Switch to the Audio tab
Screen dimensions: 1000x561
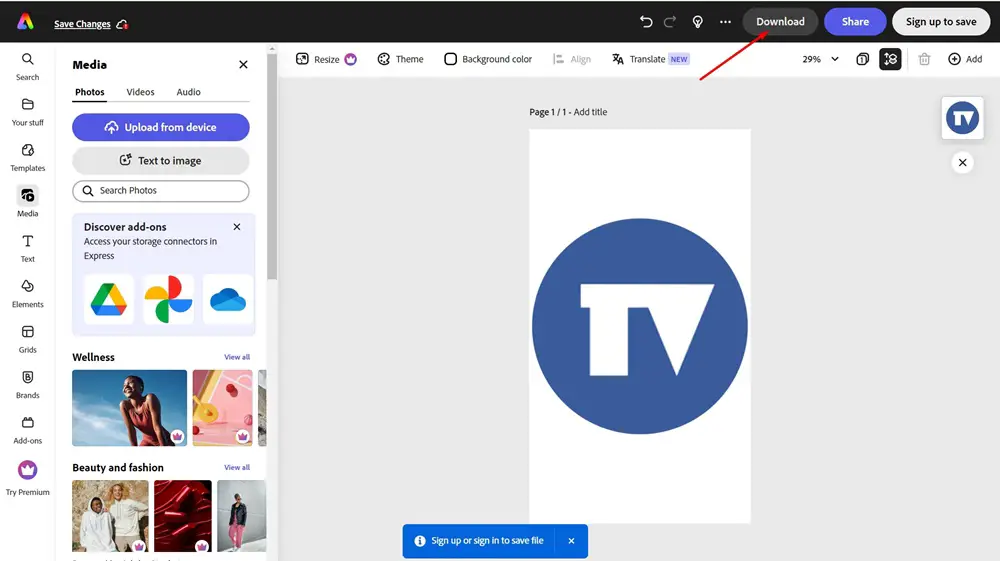tap(188, 92)
